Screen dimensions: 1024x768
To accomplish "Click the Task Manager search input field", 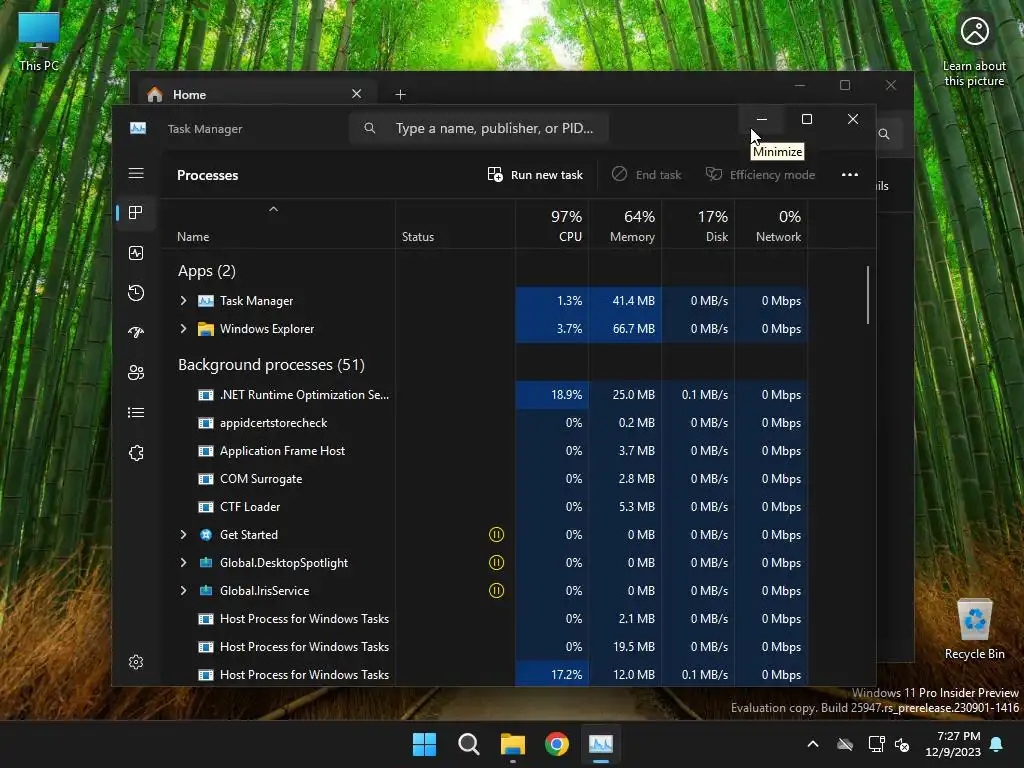I will [x=479, y=128].
